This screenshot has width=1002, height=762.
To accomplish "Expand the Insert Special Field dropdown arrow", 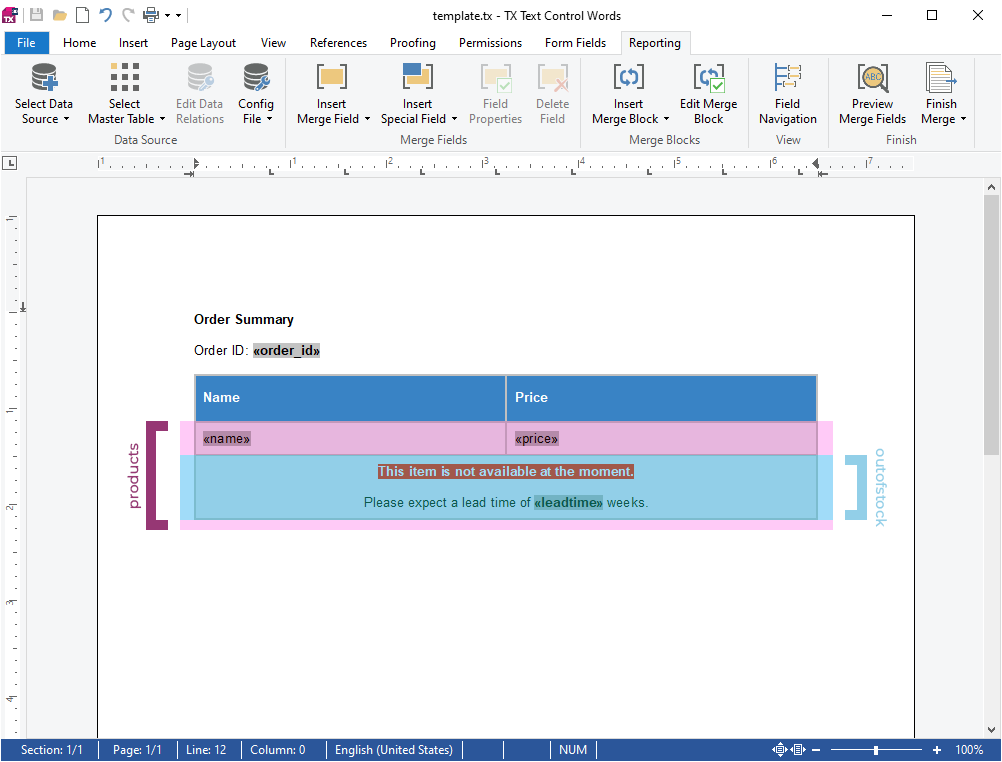I will 454,119.
